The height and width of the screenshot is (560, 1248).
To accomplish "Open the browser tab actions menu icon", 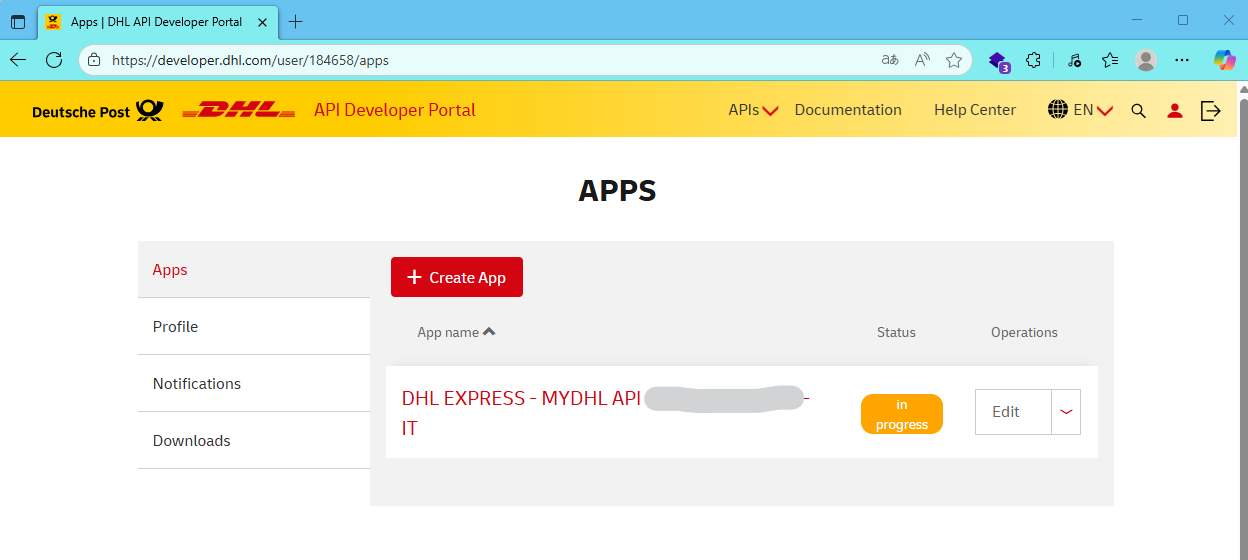I will point(18,21).
